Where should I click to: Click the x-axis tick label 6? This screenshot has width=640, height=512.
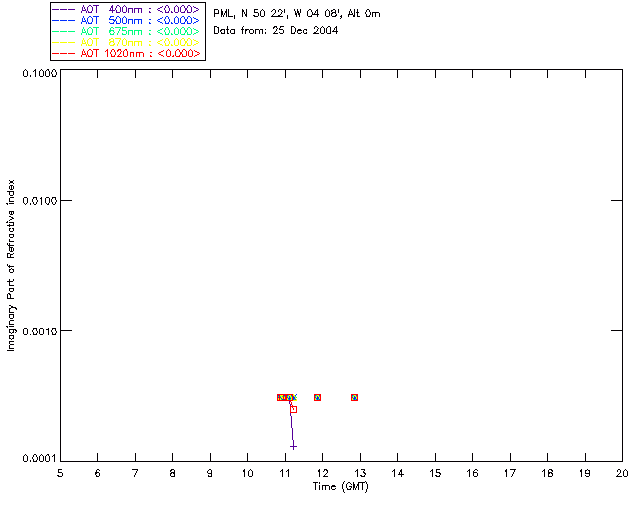98,473
